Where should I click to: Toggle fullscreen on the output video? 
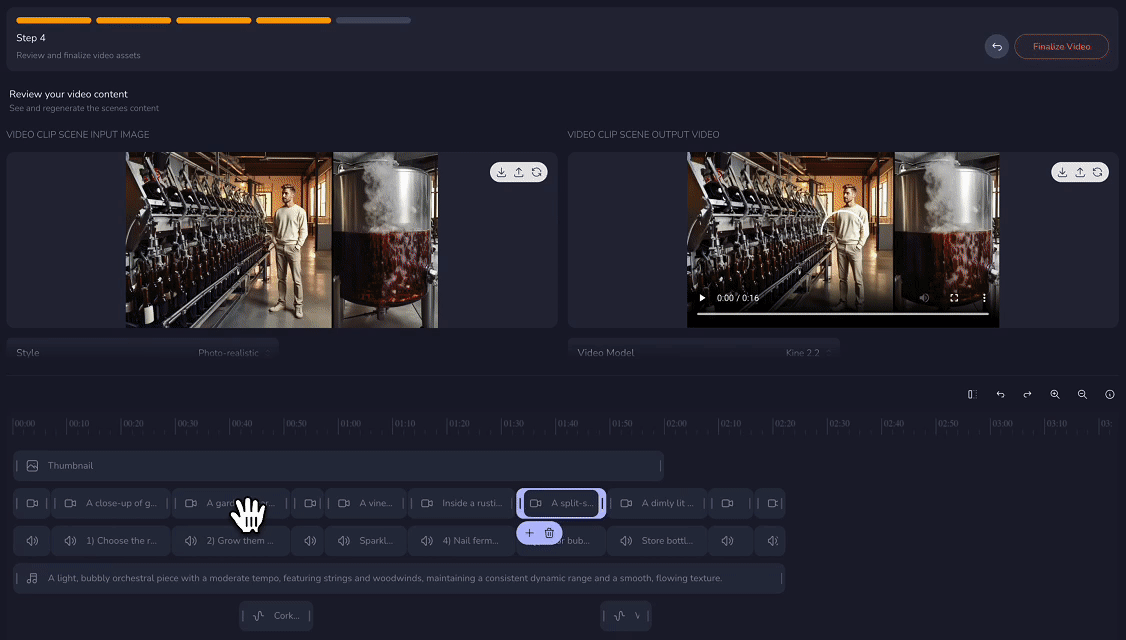coord(955,297)
